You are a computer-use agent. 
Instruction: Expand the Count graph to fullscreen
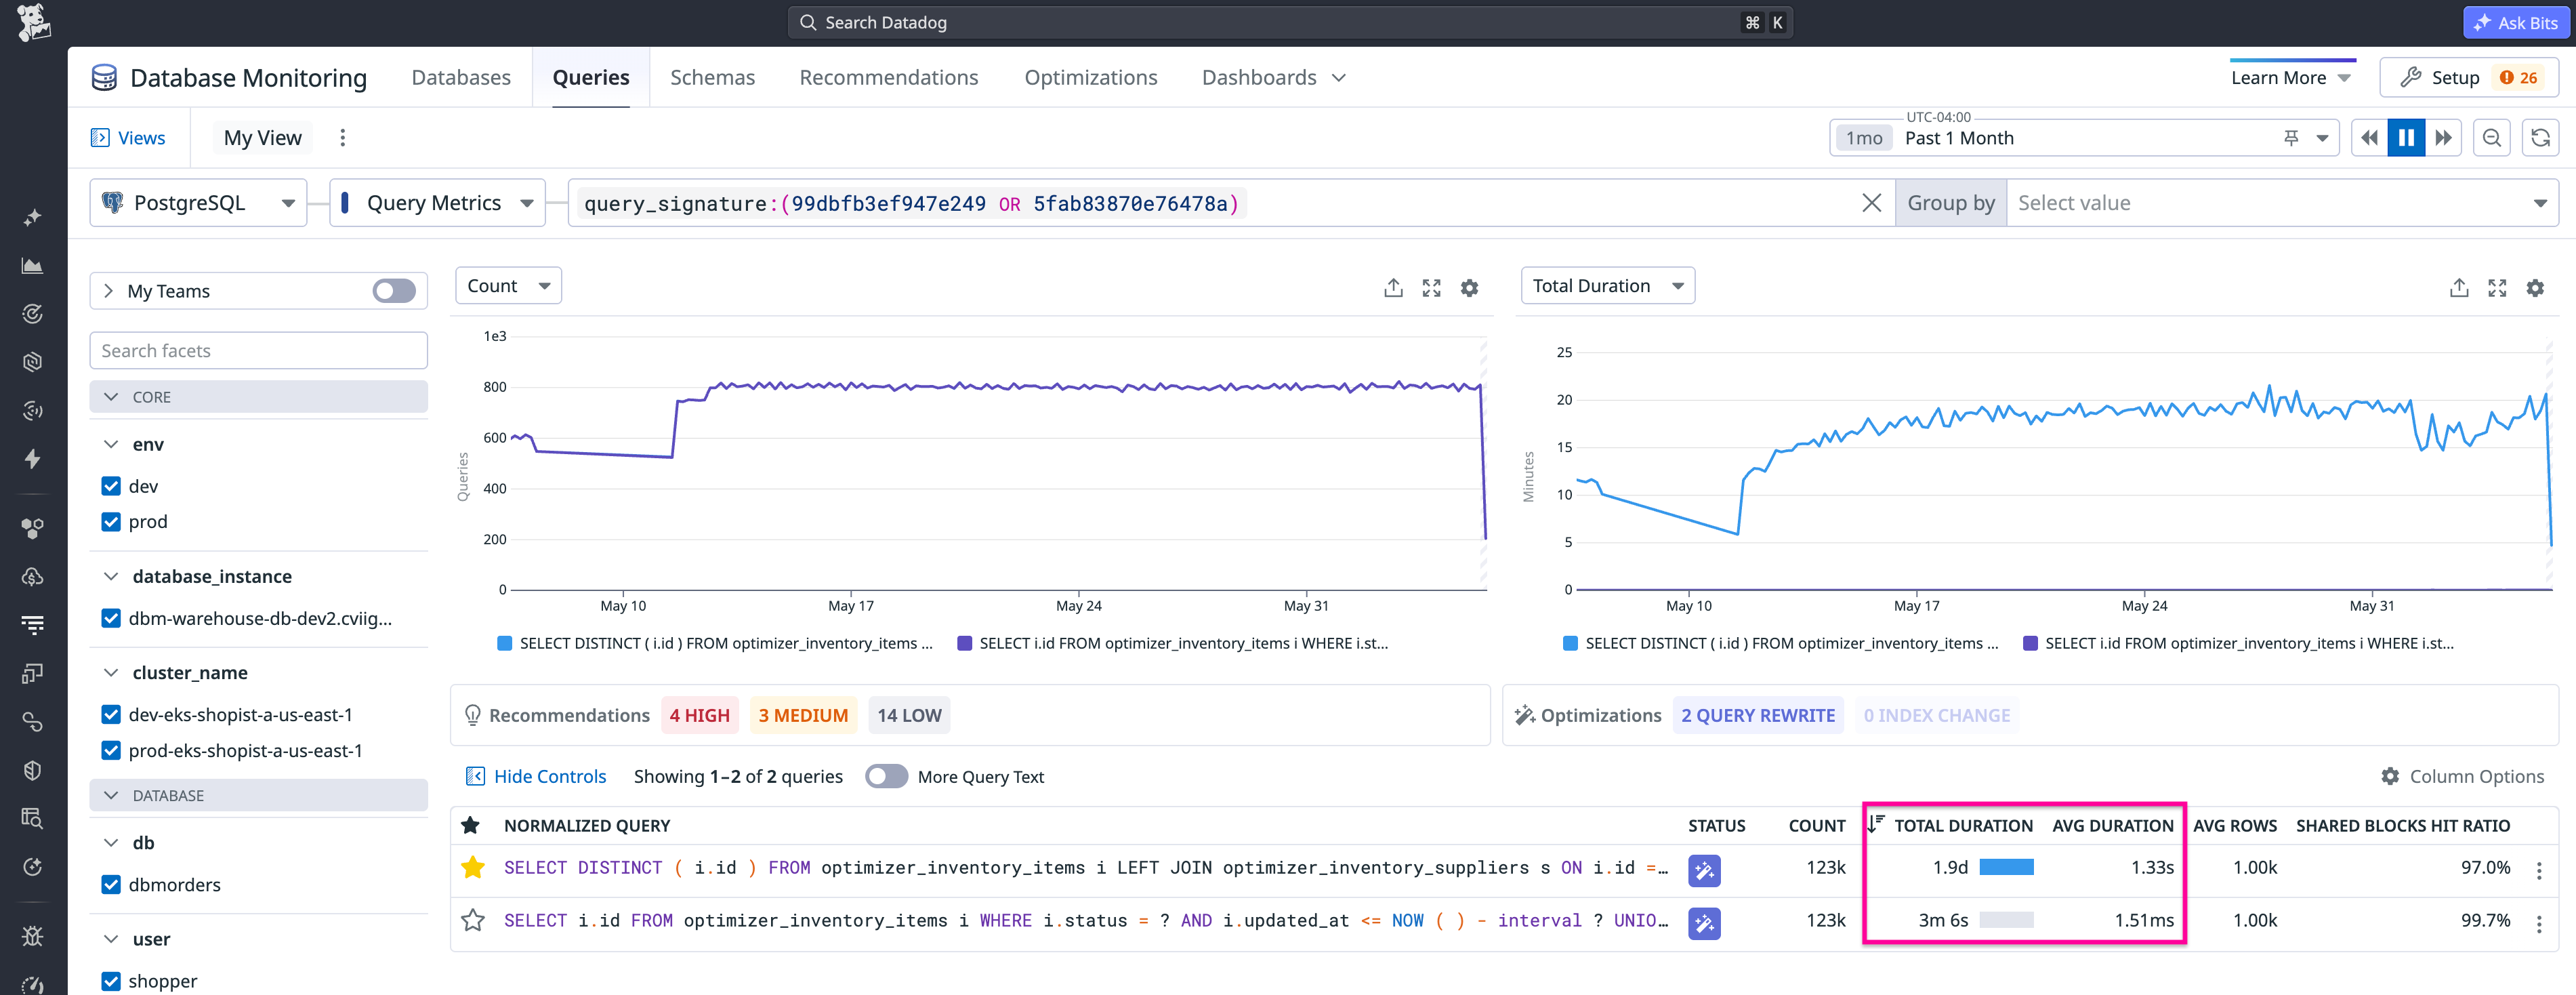(x=1431, y=288)
